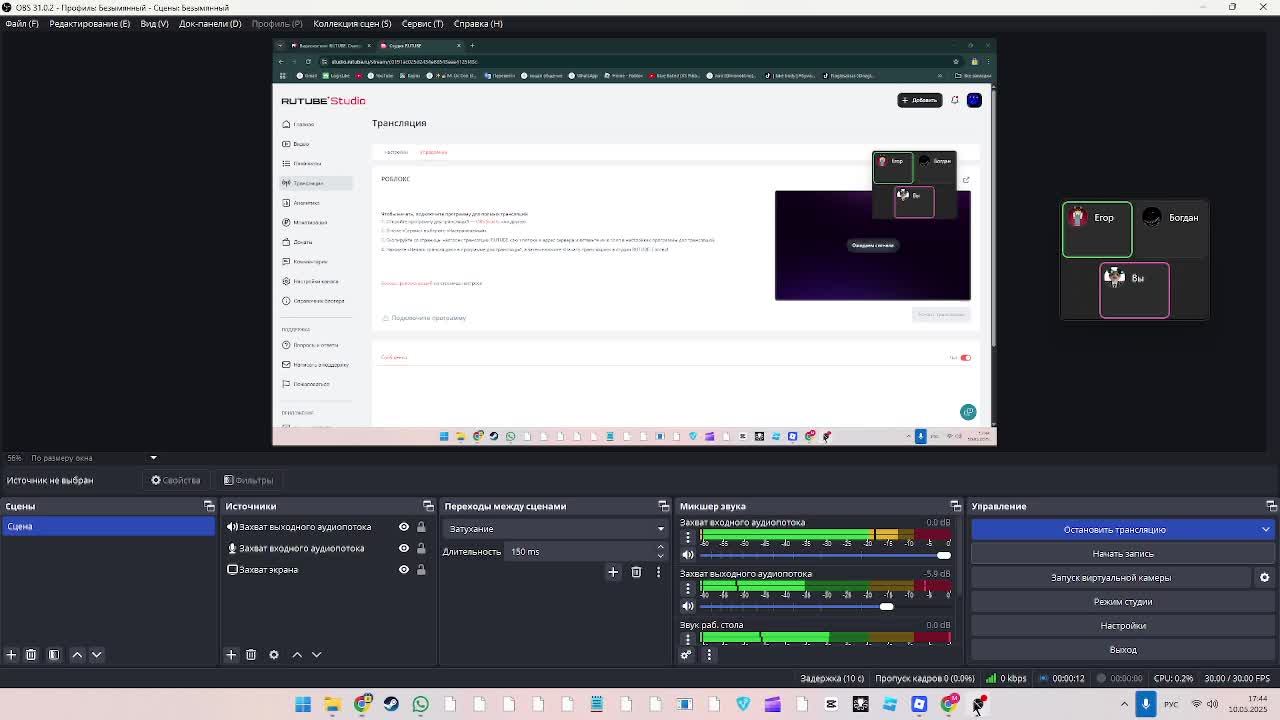Lock 'Захват выходного аудиопотока' source
The width and height of the screenshot is (1280, 720).
click(x=421, y=527)
